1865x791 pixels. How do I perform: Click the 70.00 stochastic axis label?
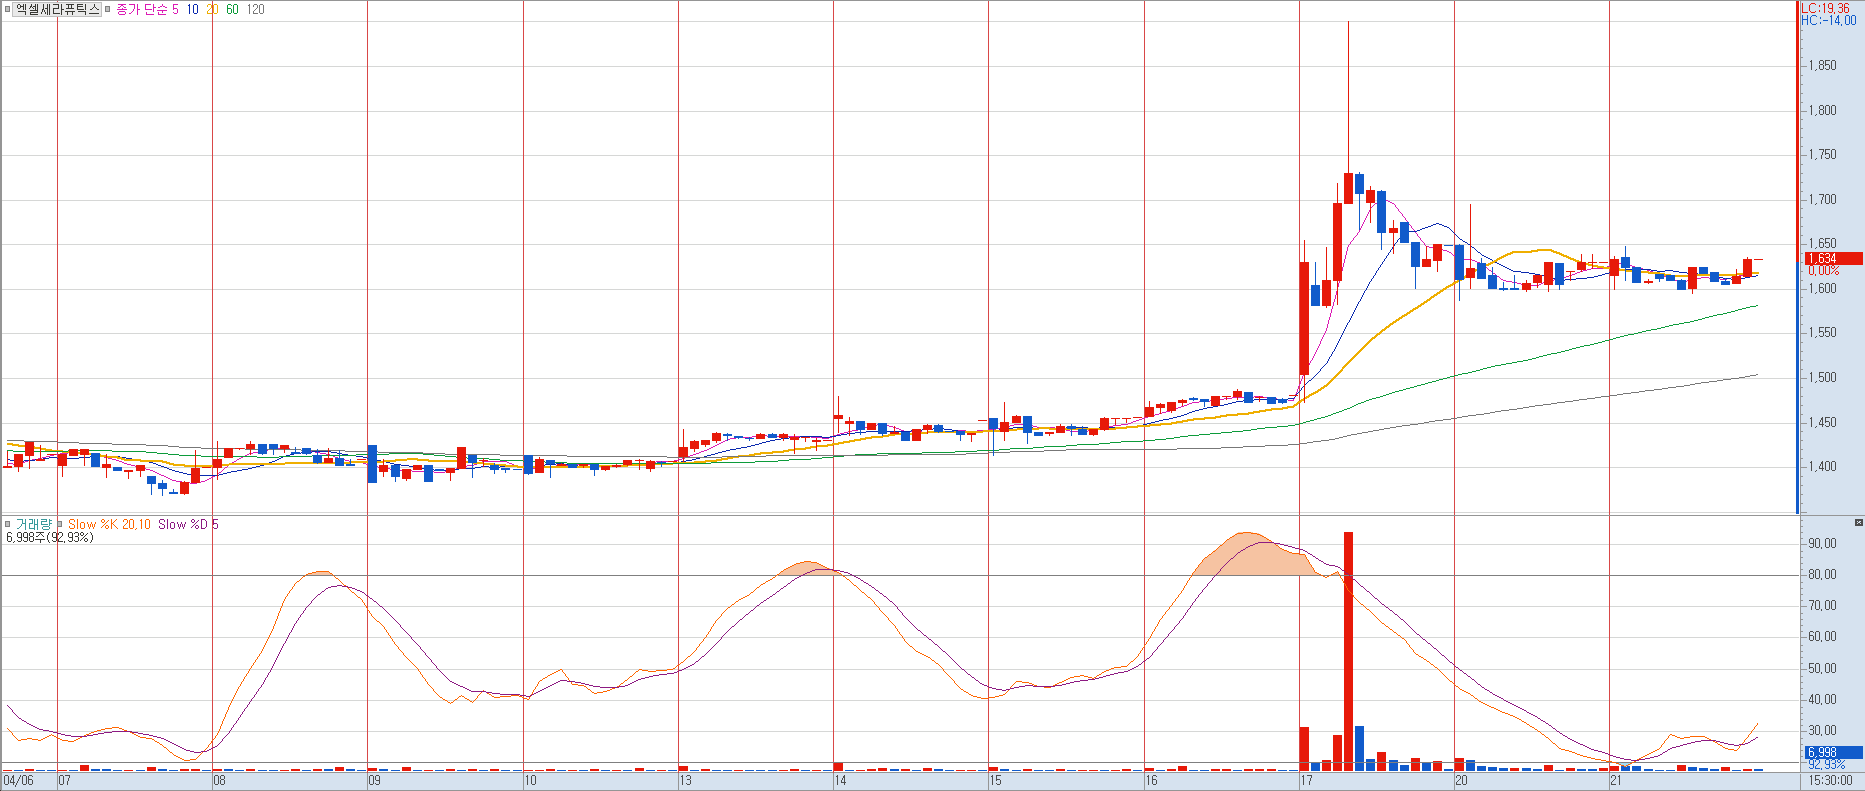(1822, 605)
